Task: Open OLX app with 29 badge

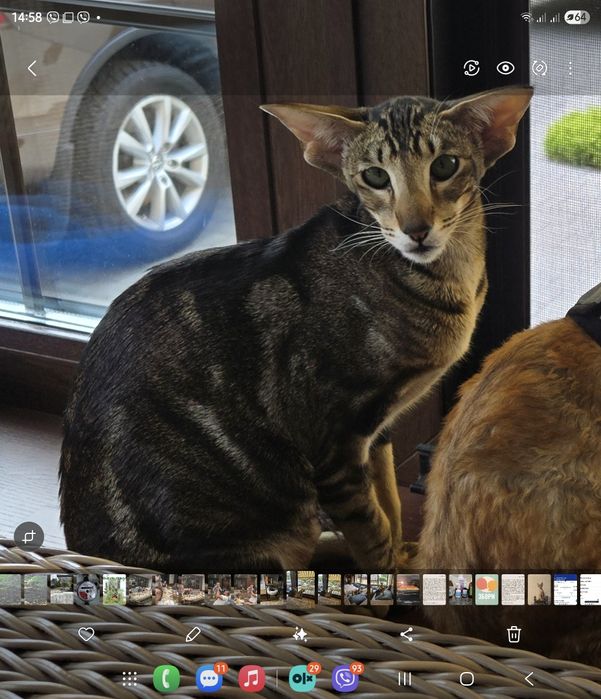Action: 303,679
